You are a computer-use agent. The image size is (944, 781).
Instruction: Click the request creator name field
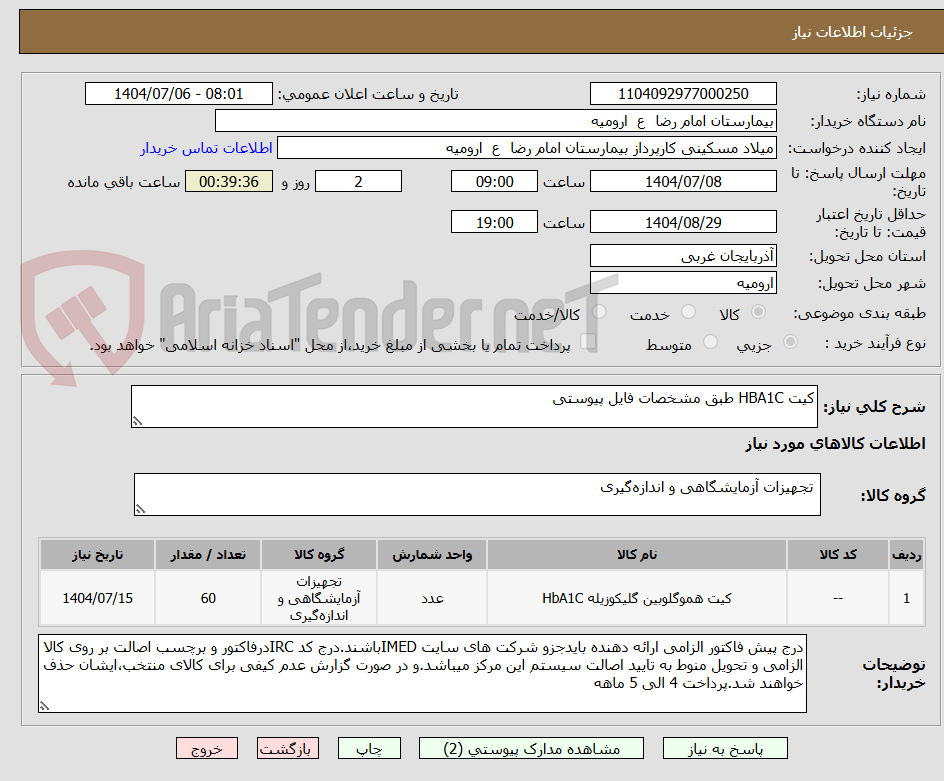(x=527, y=148)
